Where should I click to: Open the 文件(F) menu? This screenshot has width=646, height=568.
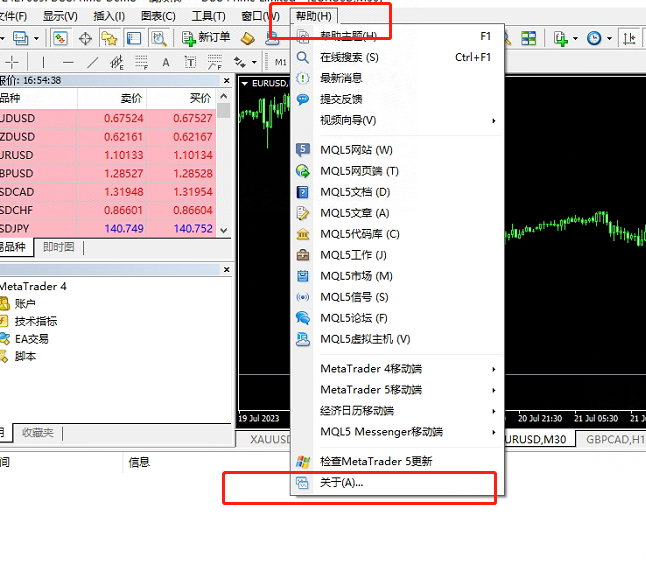coord(13,16)
